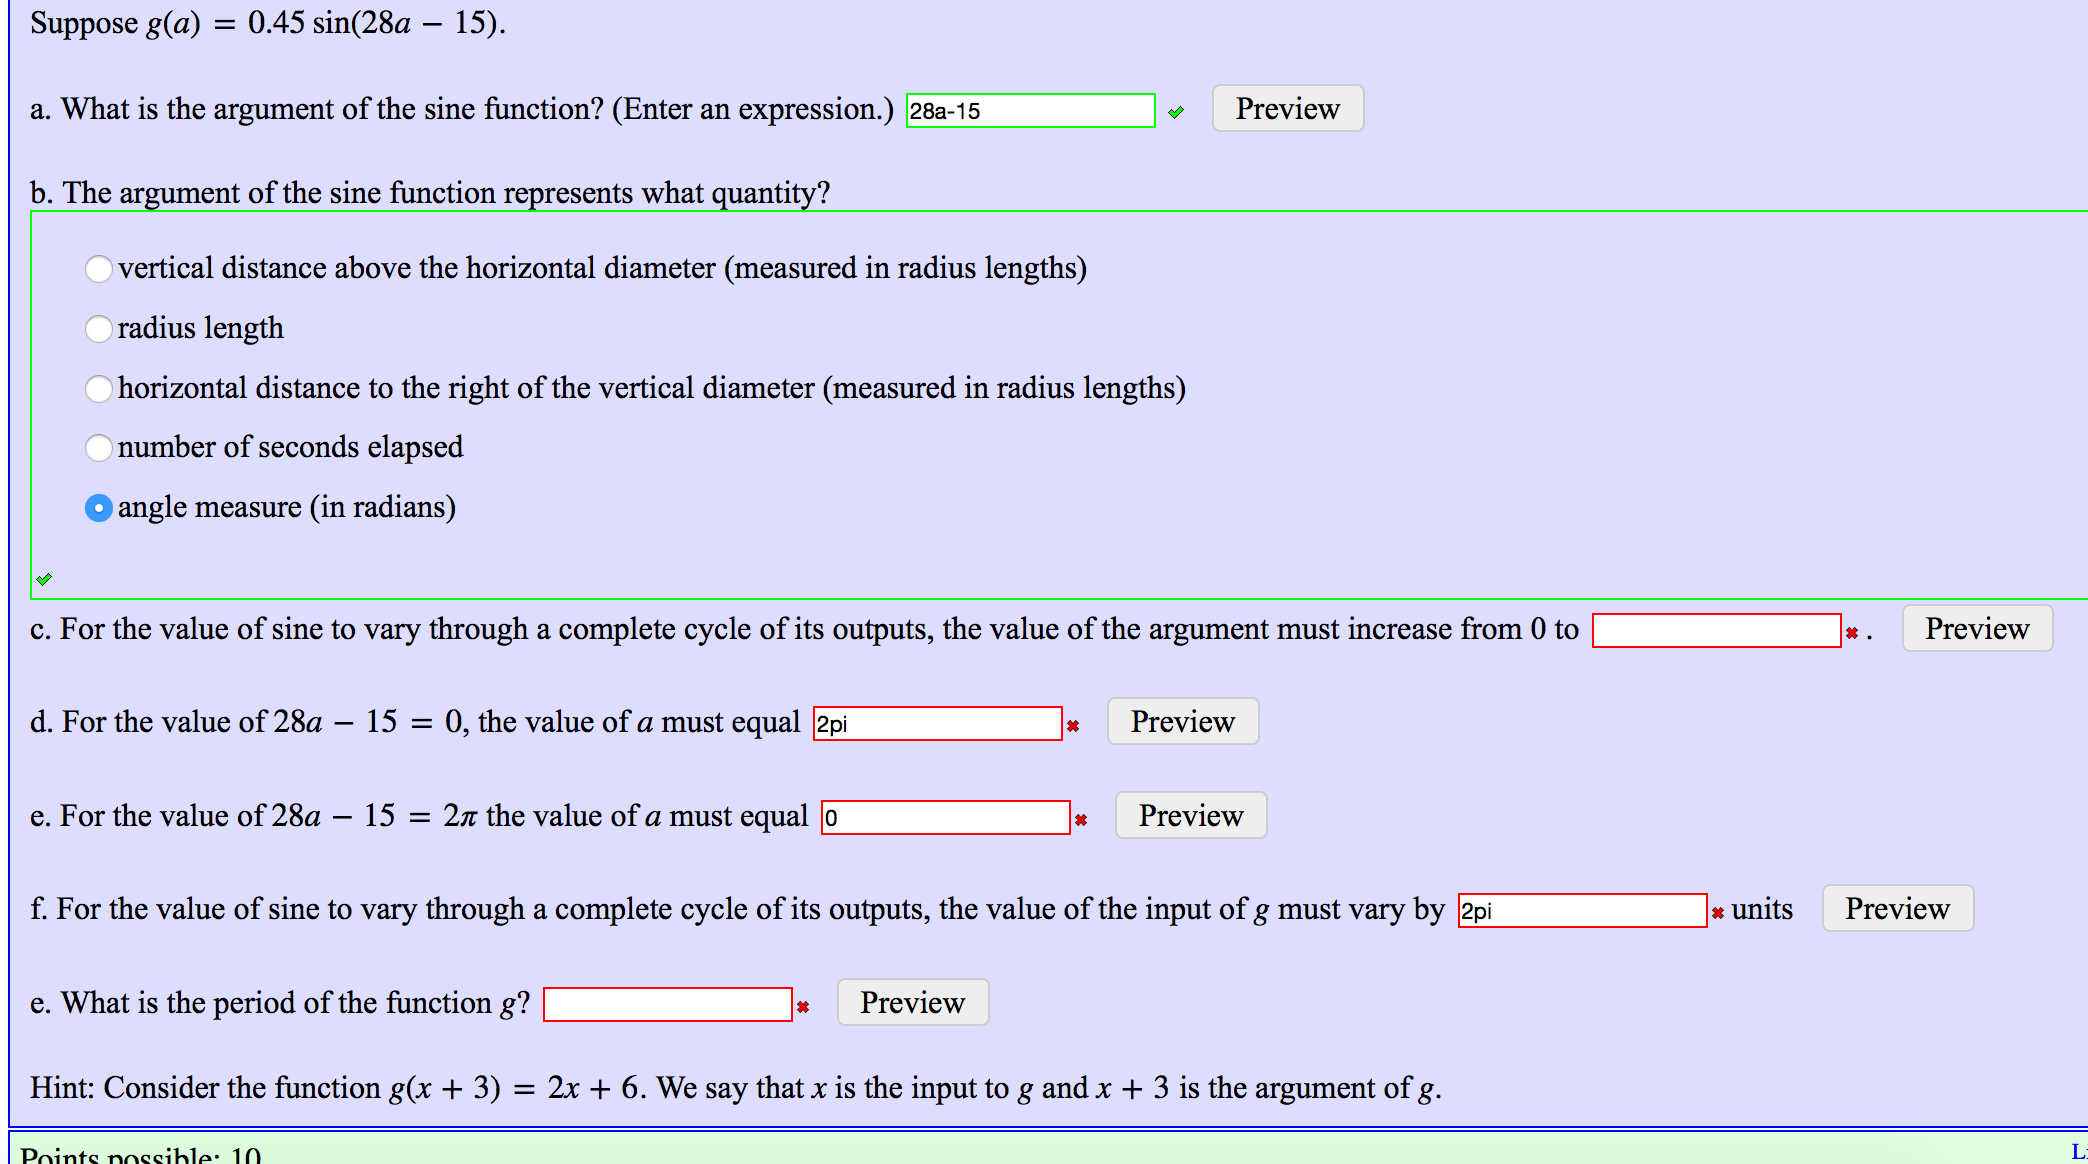2088x1164 pixels.
Task: Select 'vertical distance above the horizontal diameter' option
Action: 98,269
